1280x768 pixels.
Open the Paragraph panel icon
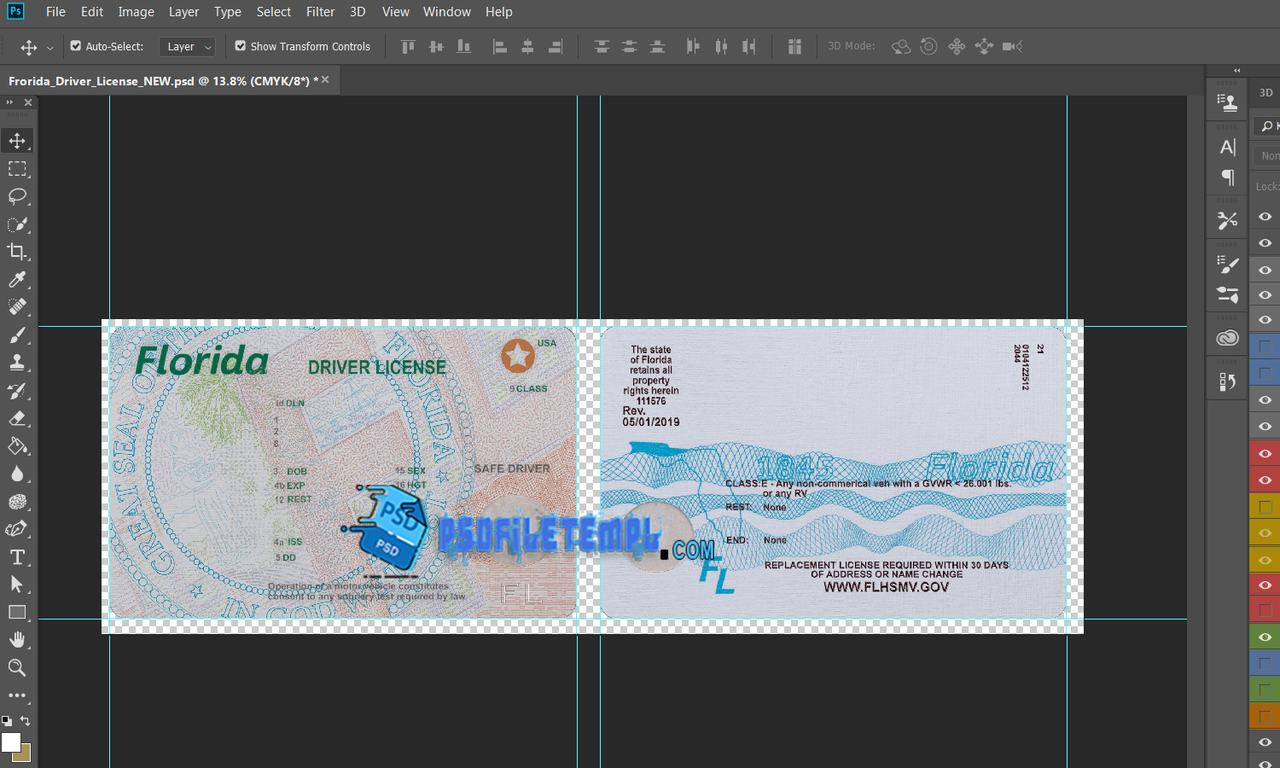click(x=1228, y=177)
